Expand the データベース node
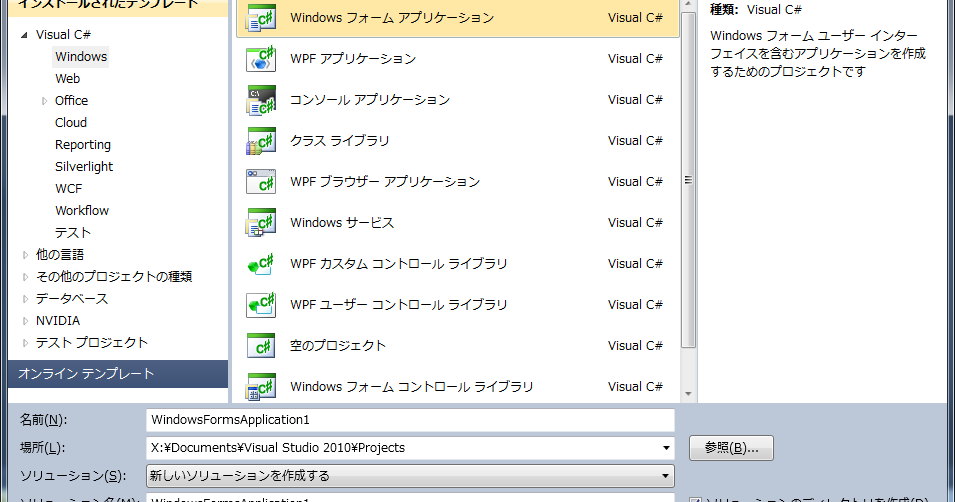This screenshot has width=955, height=502. [25, 299]
